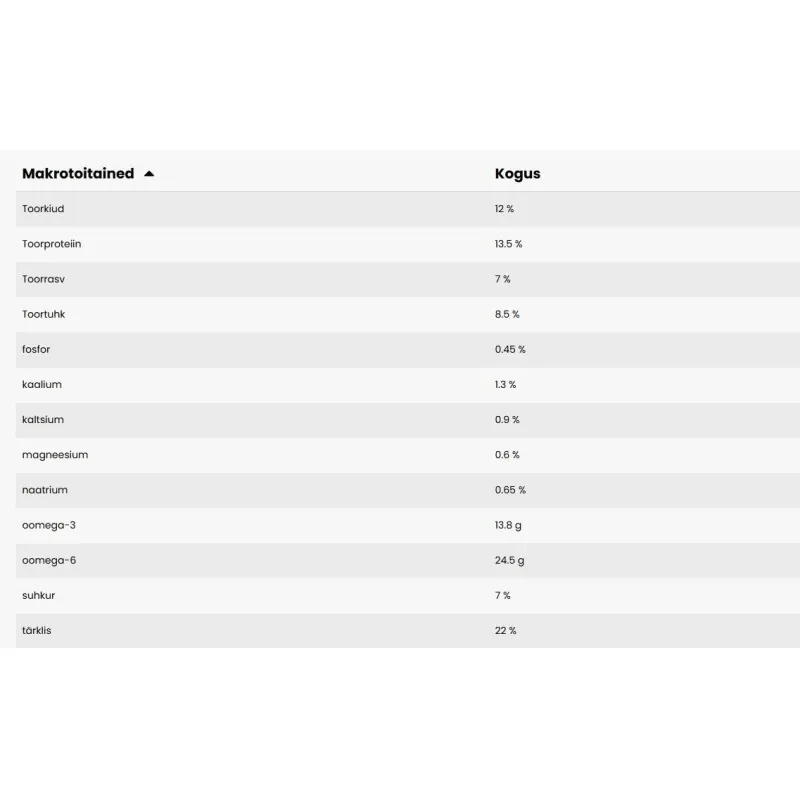Click the oomega-3 row label

click(x=49, y=525)
